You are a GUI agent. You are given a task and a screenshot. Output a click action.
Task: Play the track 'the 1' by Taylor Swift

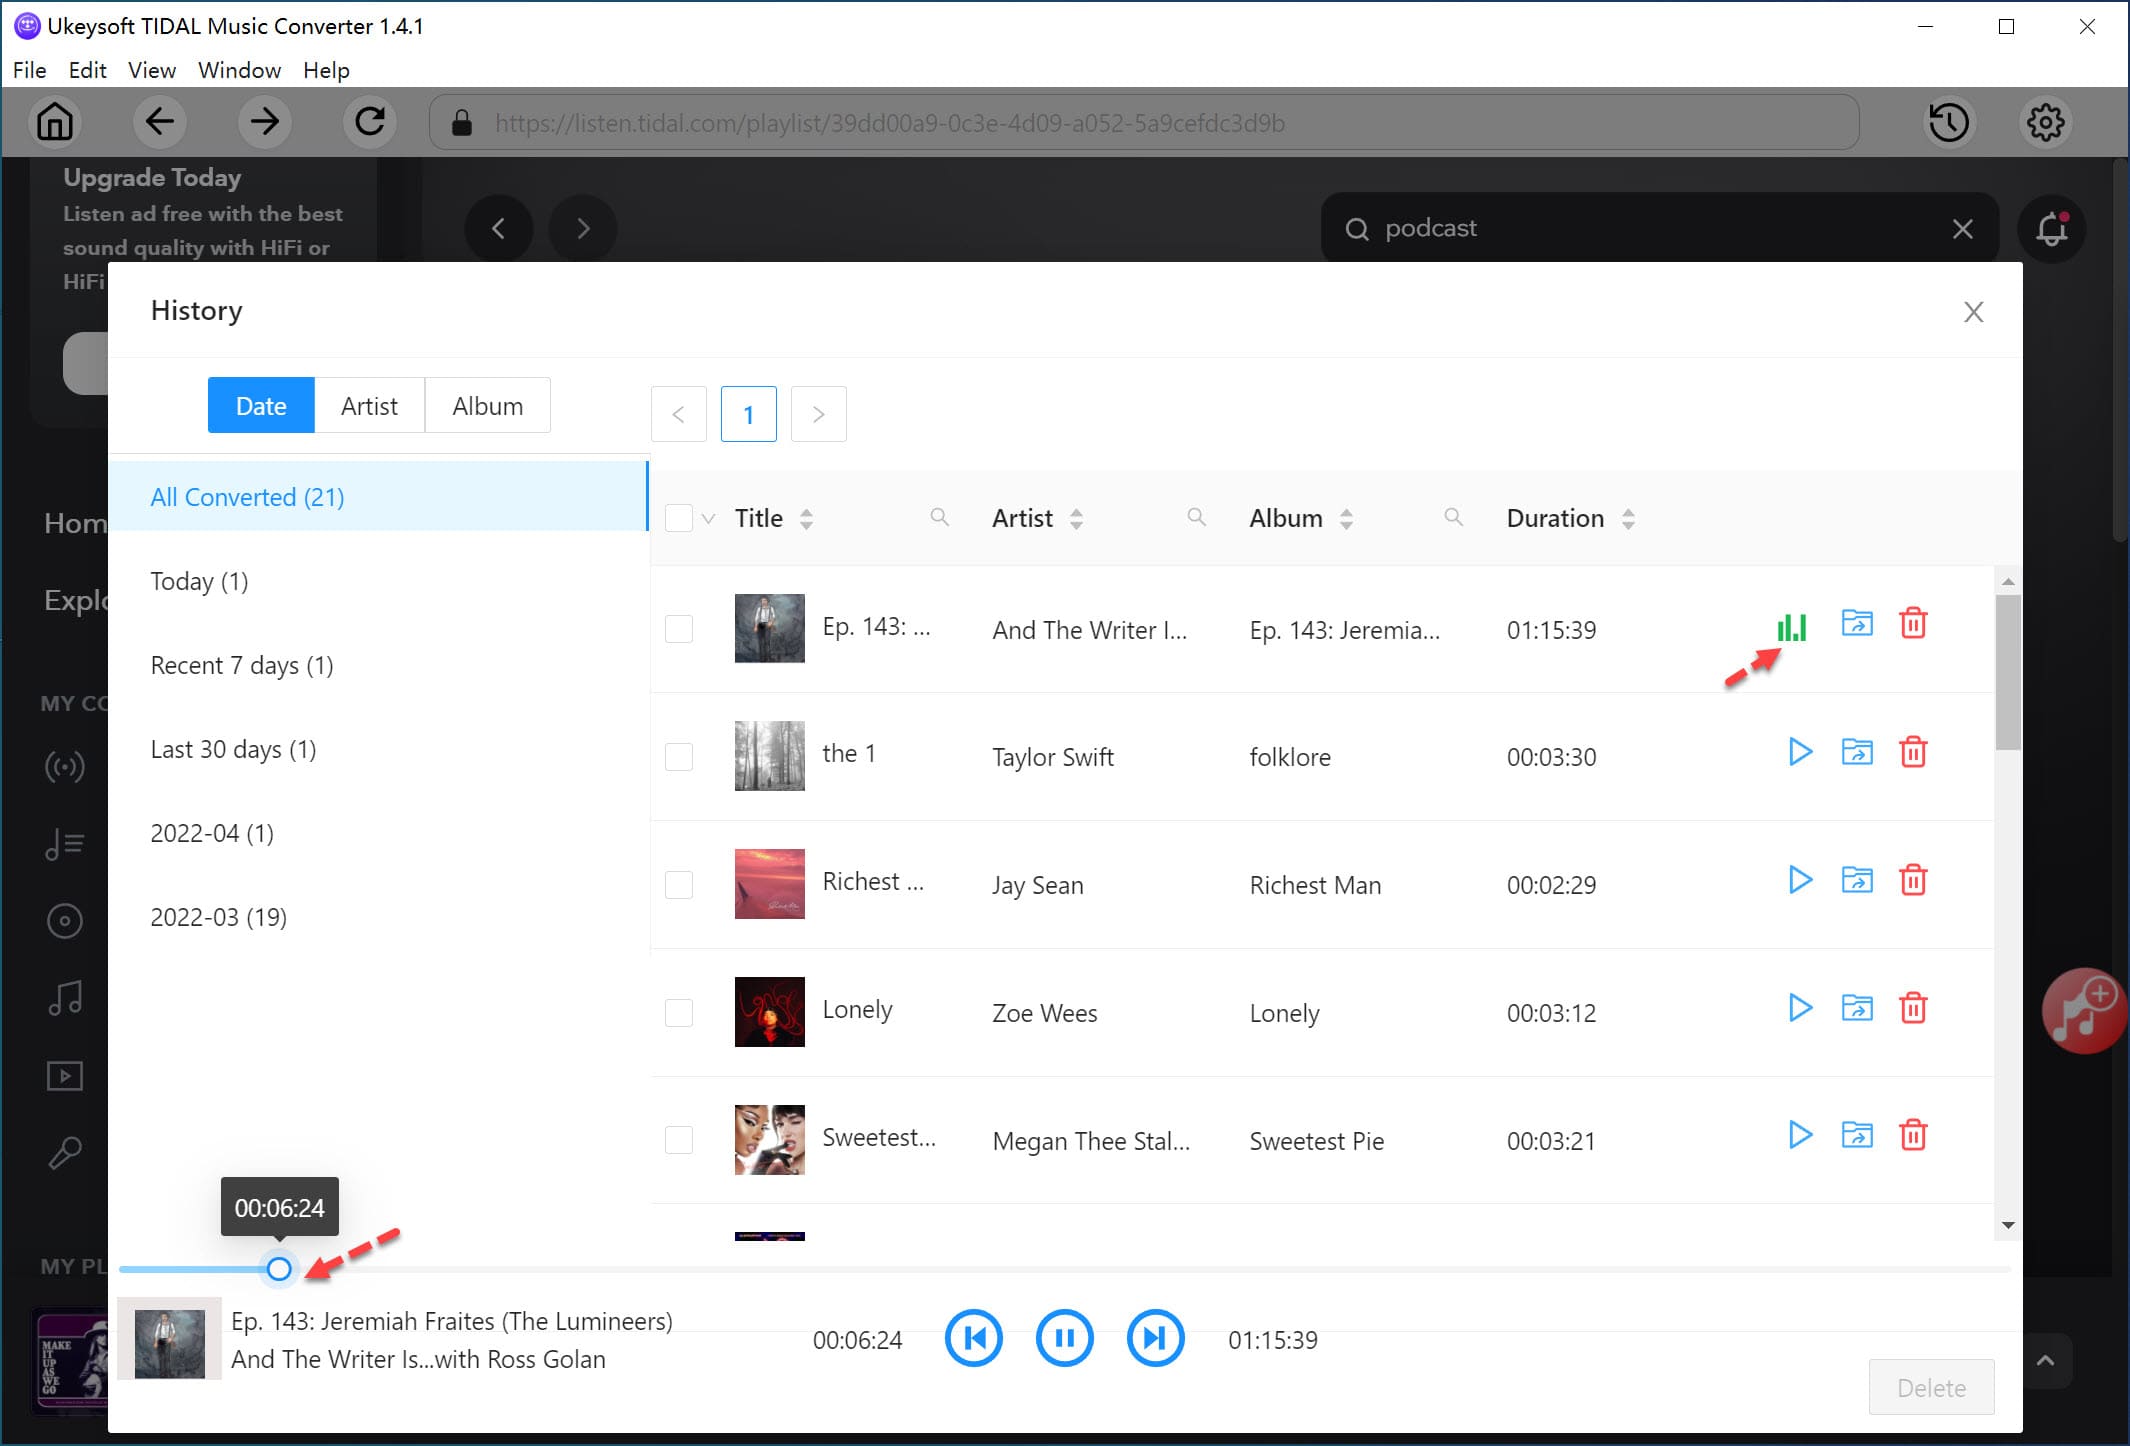click(x=1799, y=752)
